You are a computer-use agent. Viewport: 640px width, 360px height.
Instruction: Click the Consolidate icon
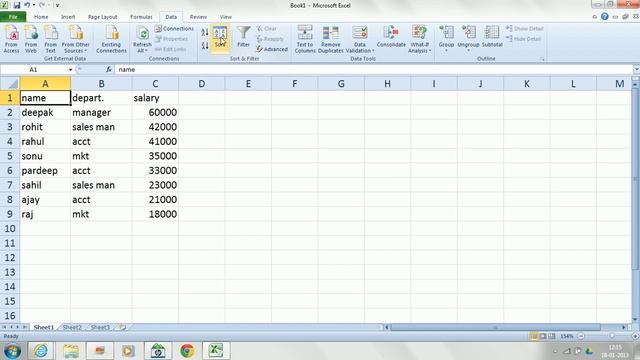click(391, 37)
